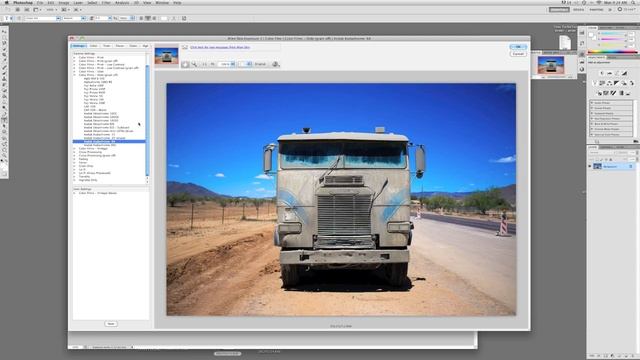Viewport: 640px width, 360px height.
Task: Collapse Color Films - Slide (grain off) category
Action: click(75, 75)
